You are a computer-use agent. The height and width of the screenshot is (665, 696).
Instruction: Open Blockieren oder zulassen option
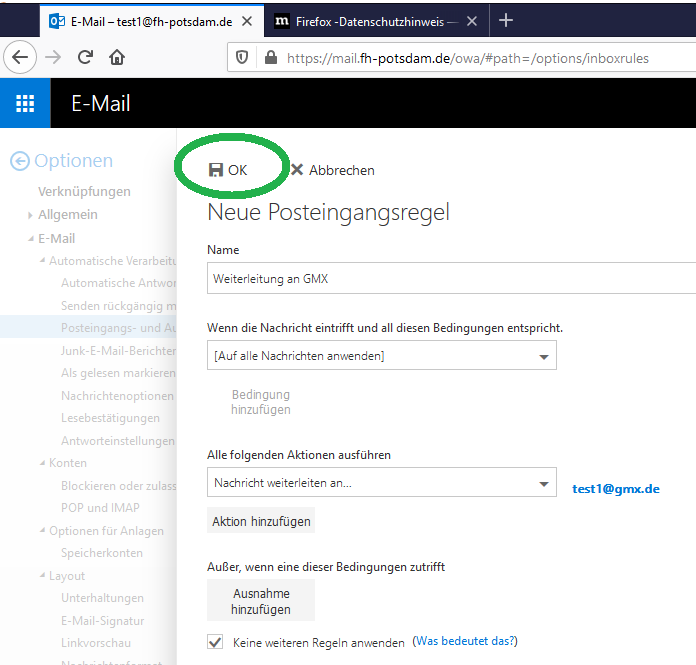tap(119, 486)
